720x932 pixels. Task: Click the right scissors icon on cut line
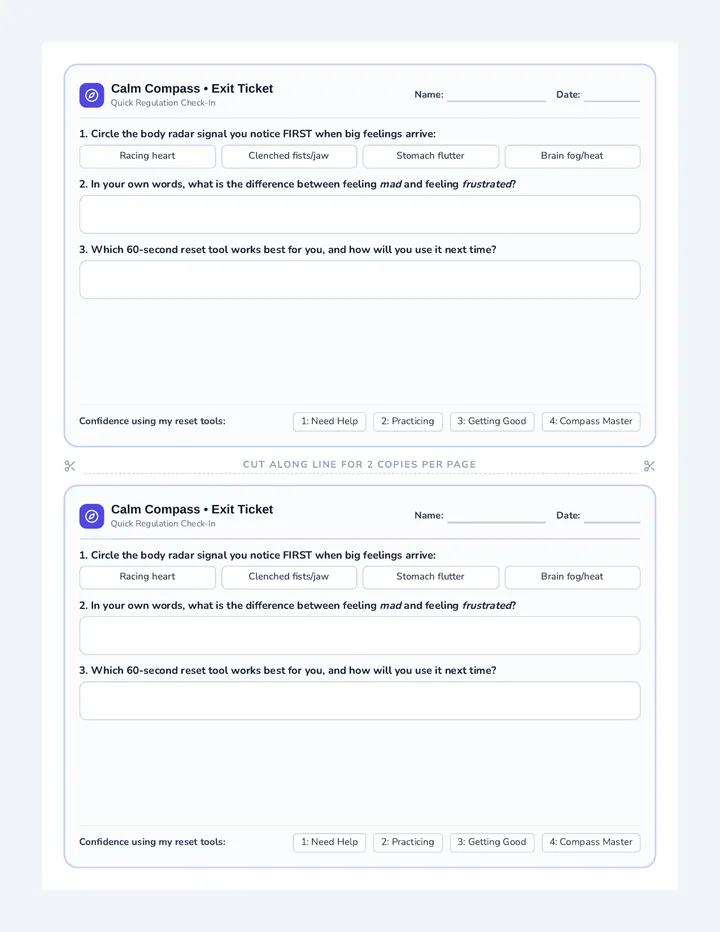click(x=649, y=466)
